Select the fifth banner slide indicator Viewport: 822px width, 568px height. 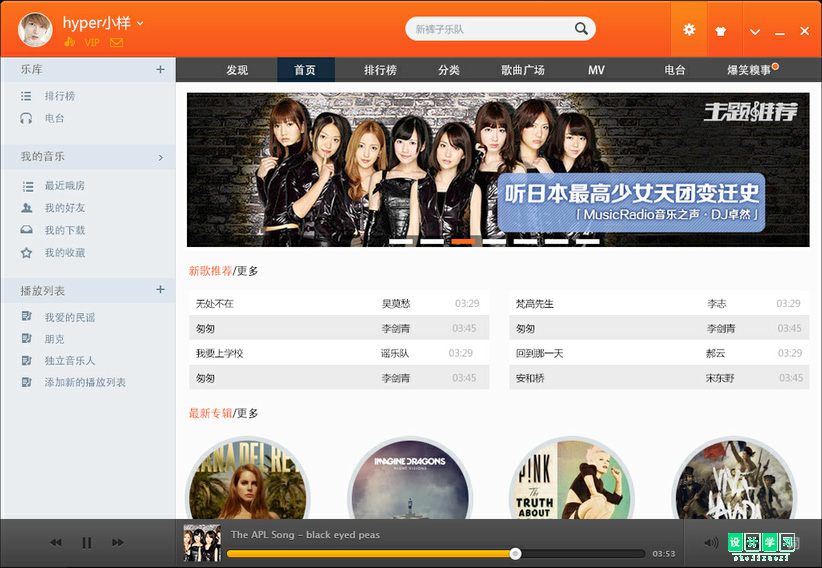[x=525, y=241]
